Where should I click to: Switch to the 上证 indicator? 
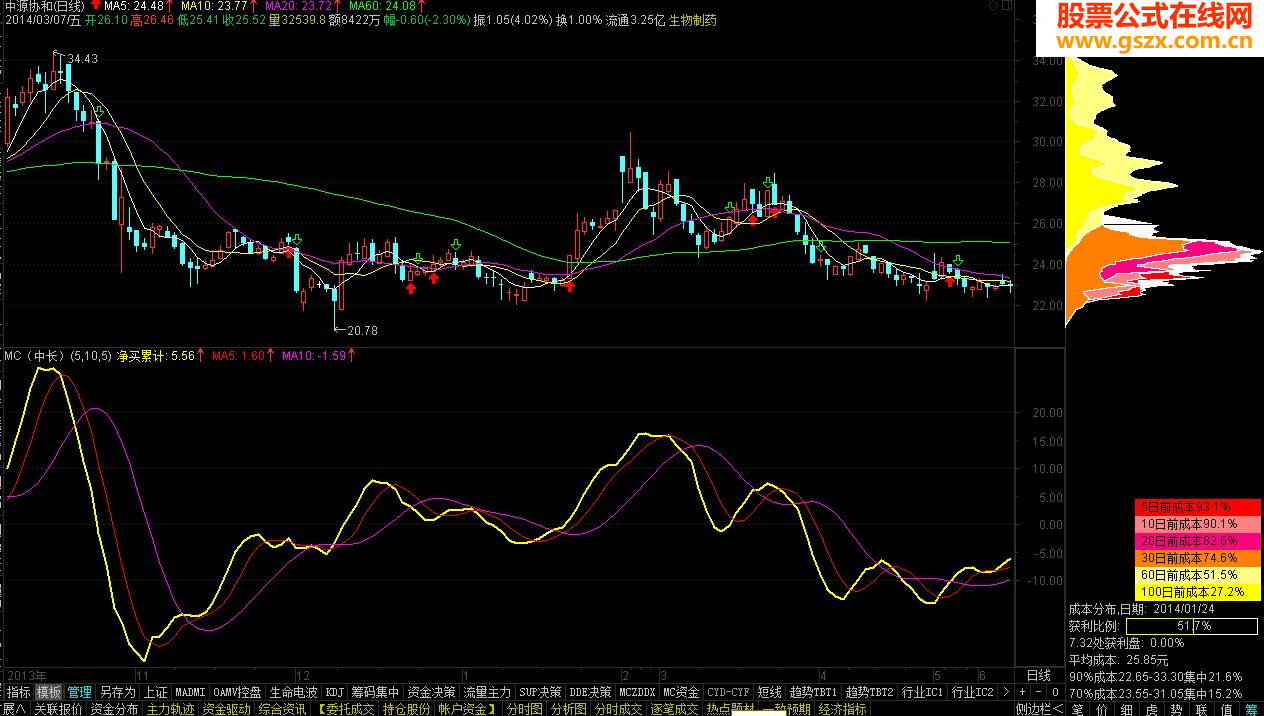click(155, 692)
